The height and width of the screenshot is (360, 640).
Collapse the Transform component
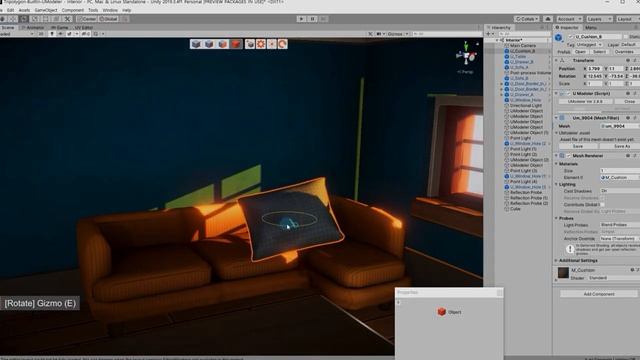(556, 60)
